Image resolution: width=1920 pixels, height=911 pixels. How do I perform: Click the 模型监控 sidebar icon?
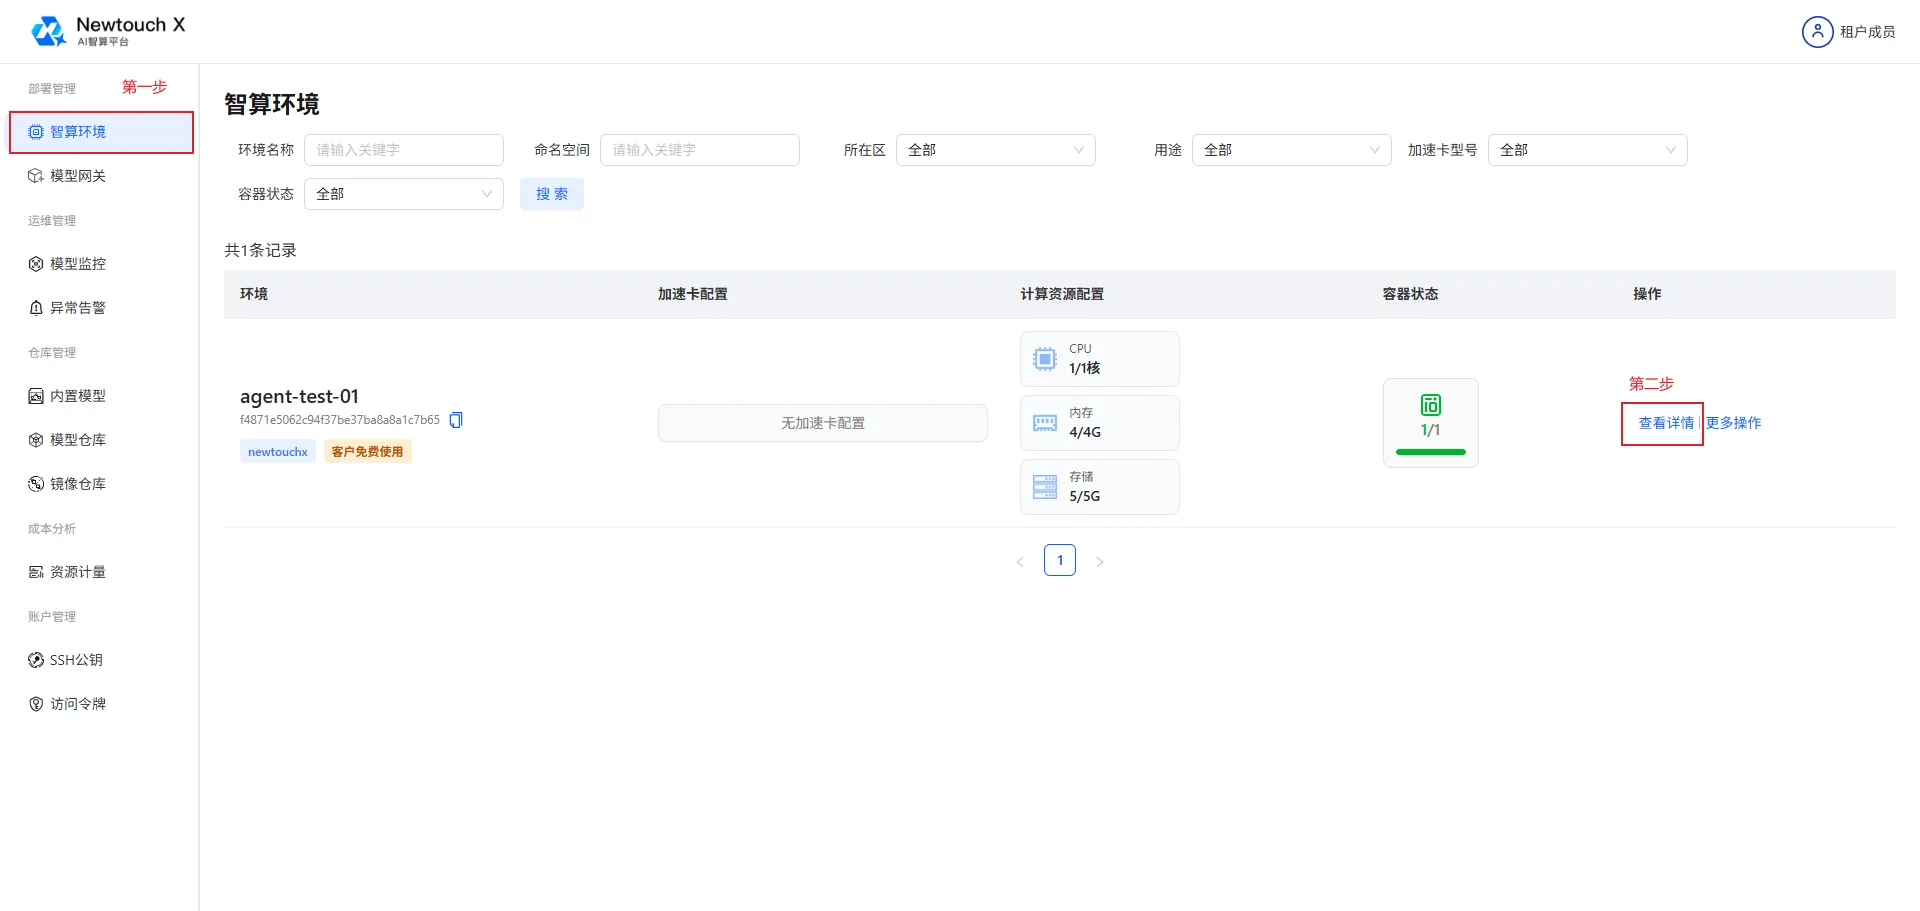[36, 264]
